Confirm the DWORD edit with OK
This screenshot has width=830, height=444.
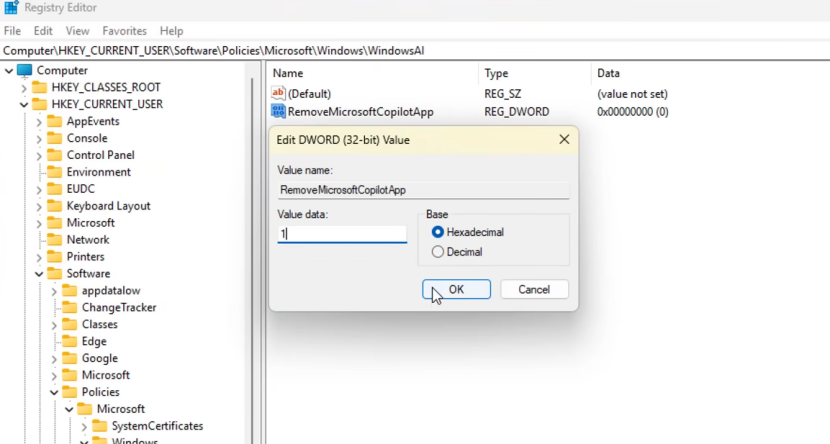tap(456, 289)
